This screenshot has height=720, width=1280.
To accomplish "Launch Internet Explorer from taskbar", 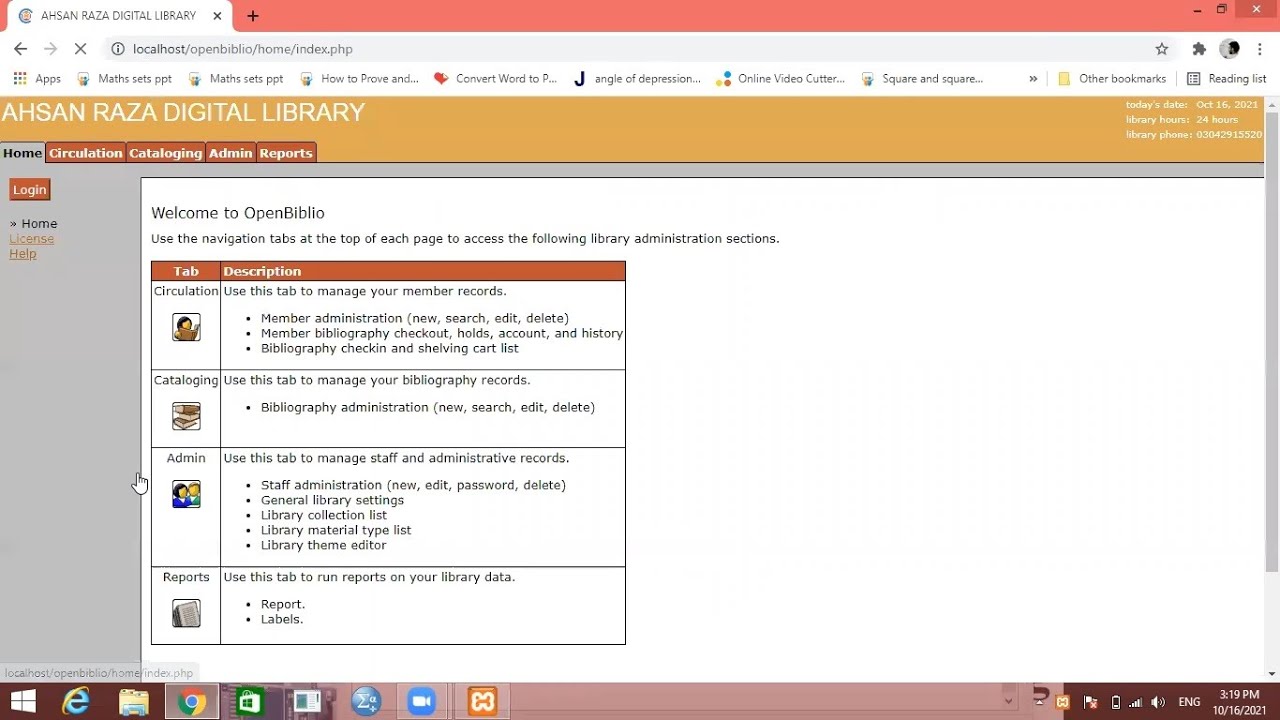I will (x=76, y=702).
